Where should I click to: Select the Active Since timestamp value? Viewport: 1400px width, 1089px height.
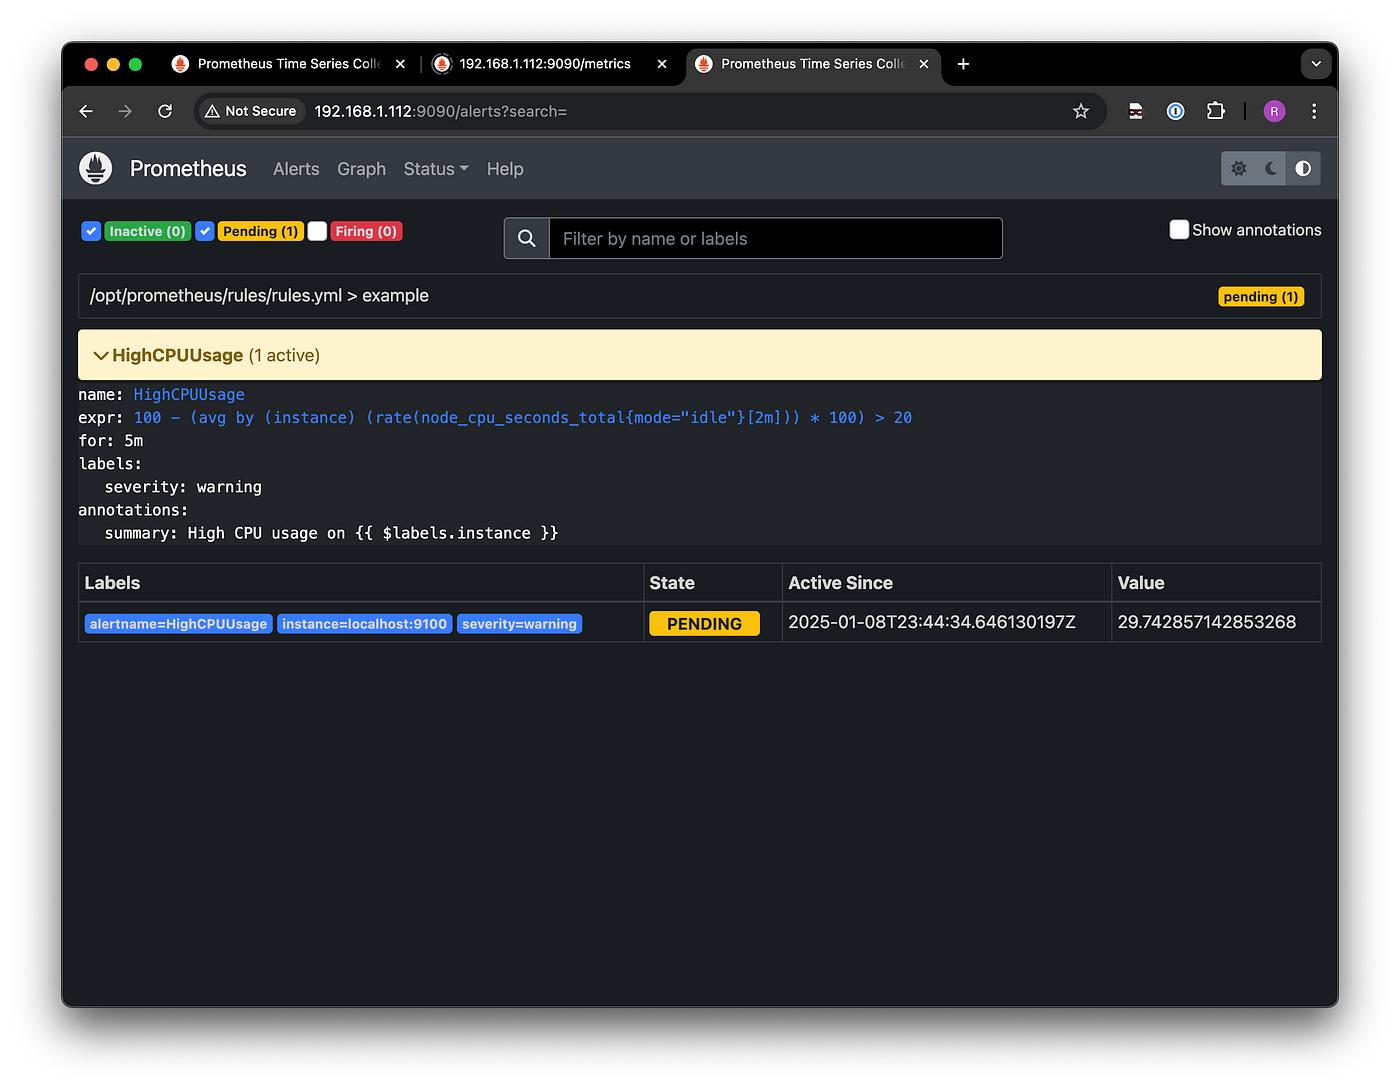tap(932, 622)
